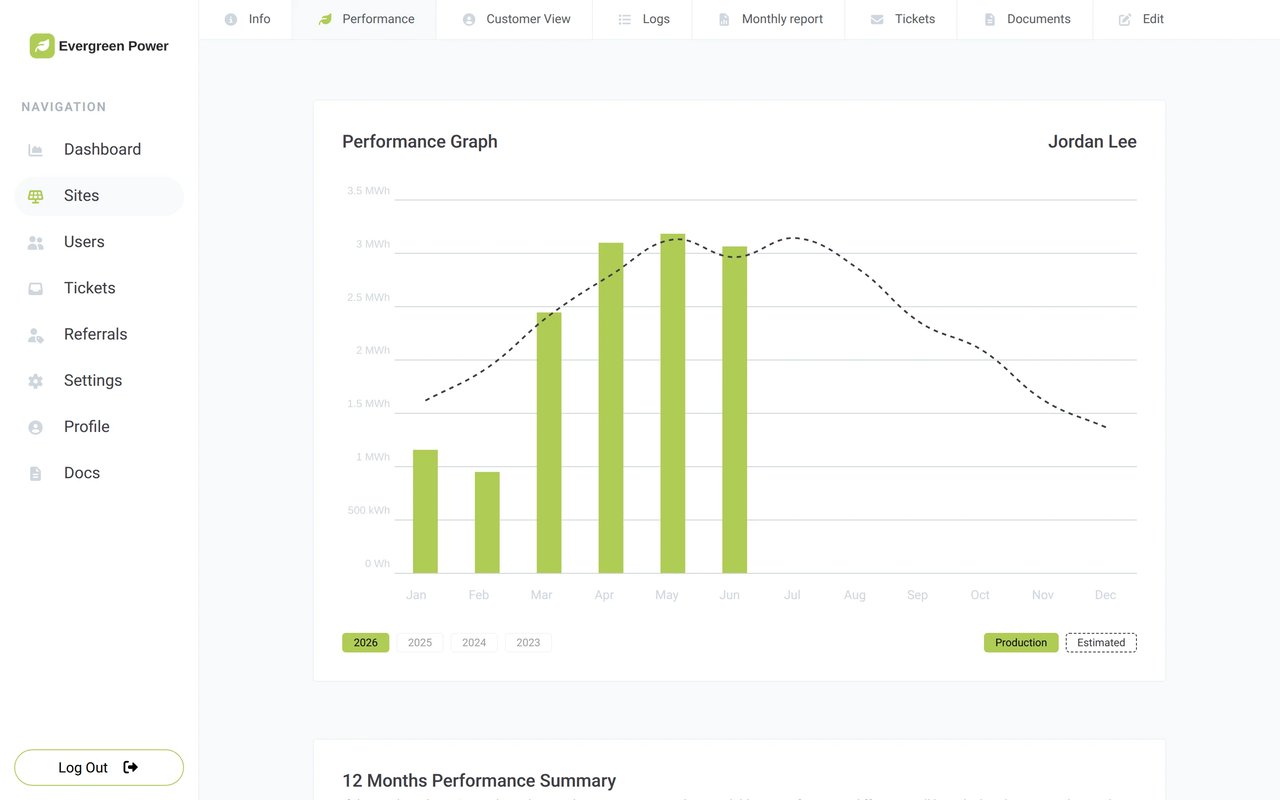Click the Tickets inbox icon in sidebar
The height and width of the screenshot is (800, 1280).
36,288
